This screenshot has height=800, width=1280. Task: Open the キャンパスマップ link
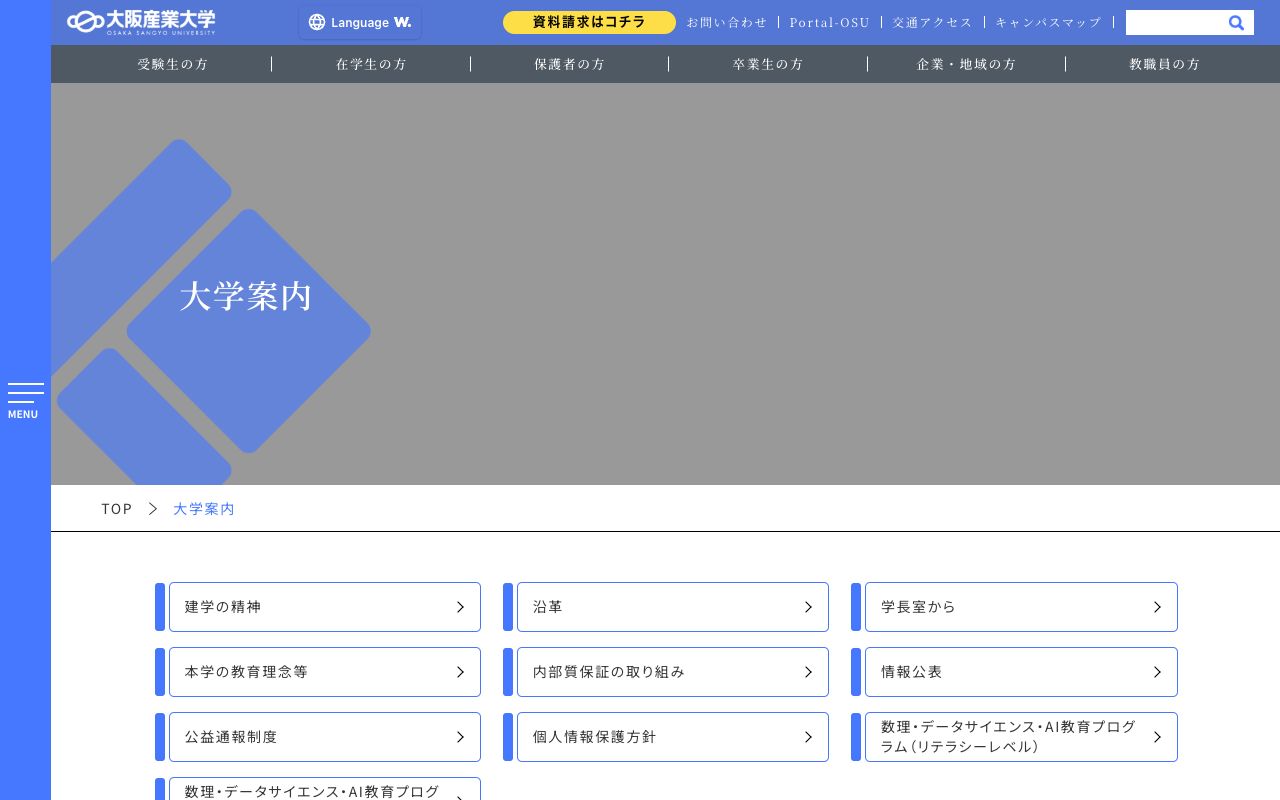1048,22
